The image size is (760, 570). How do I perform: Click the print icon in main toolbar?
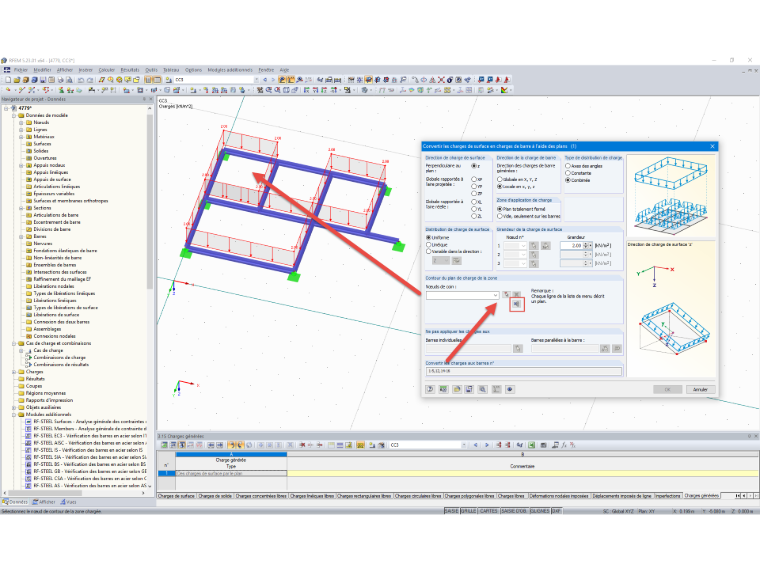(x=61, y=80)
